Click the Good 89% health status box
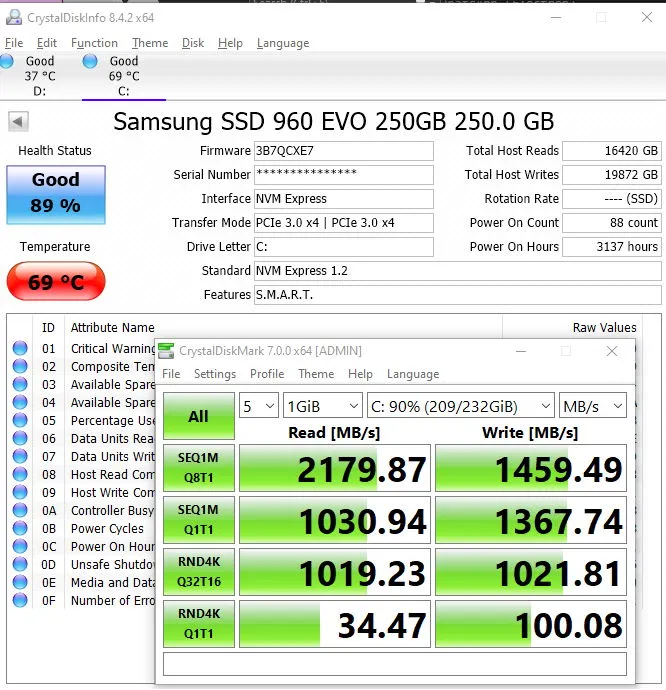Image resolution: width=666 pixels, height=690 pixels. pyautogui.click(x=56, y=194)
